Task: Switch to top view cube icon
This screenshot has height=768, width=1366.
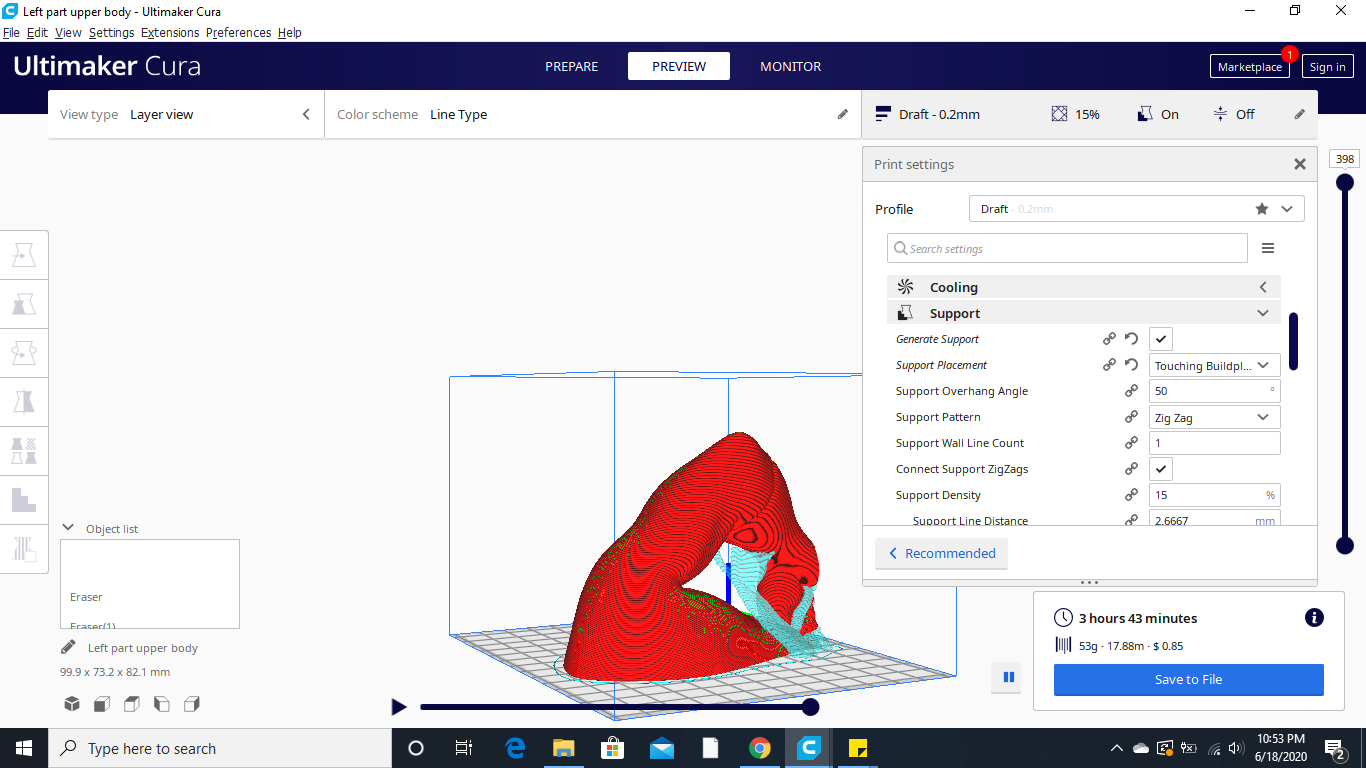Action: tap(132, 704)
